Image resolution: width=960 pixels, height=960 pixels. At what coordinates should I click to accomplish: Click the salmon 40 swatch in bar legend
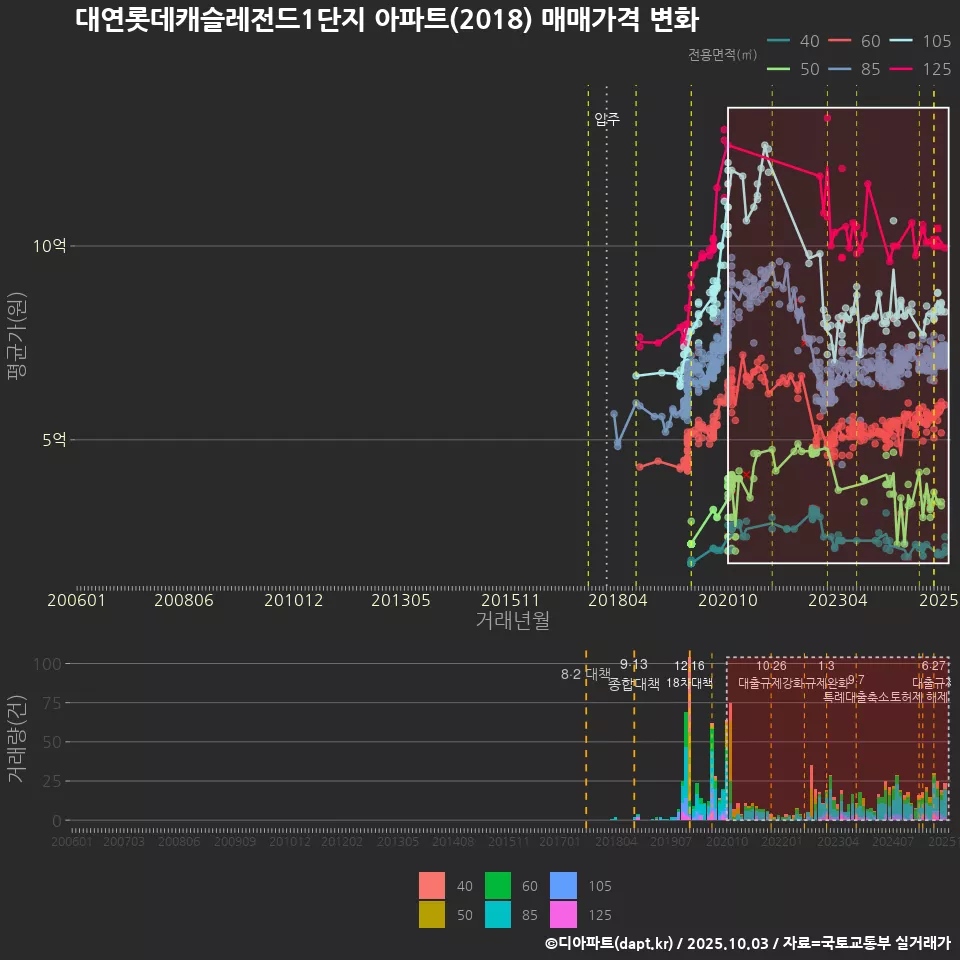[x=431, y=886]
